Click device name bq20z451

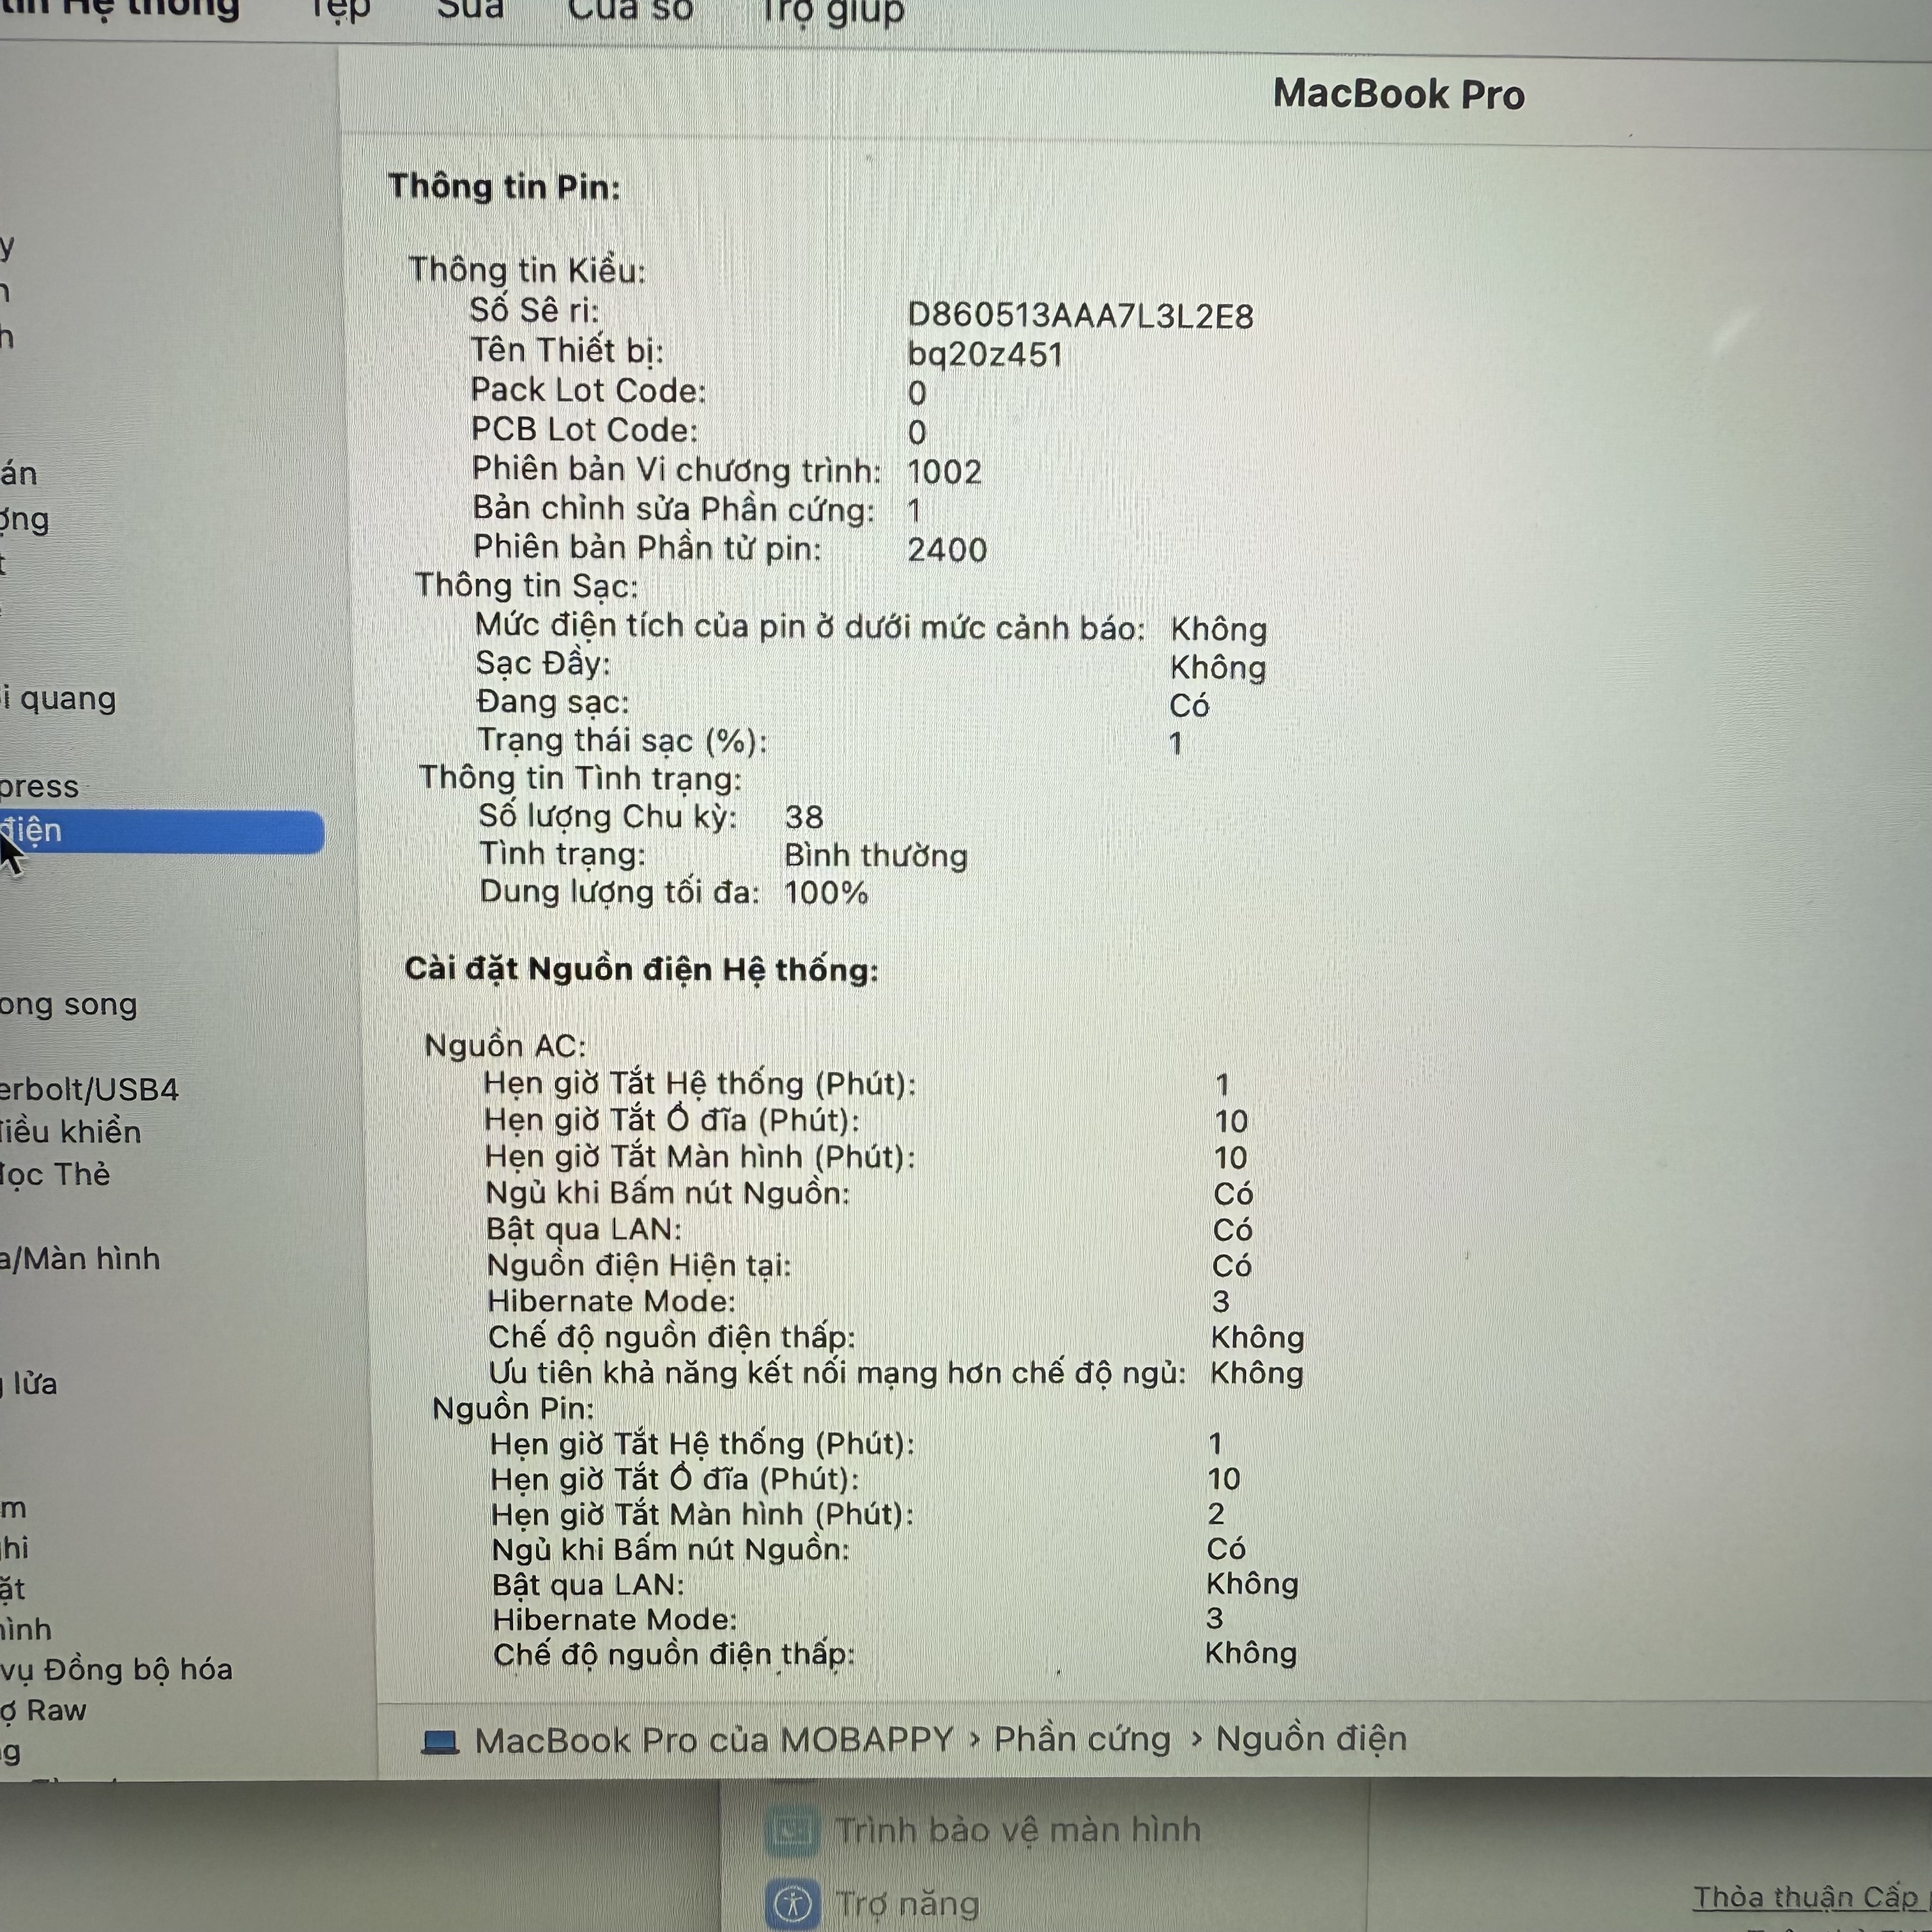click(985, 355)
